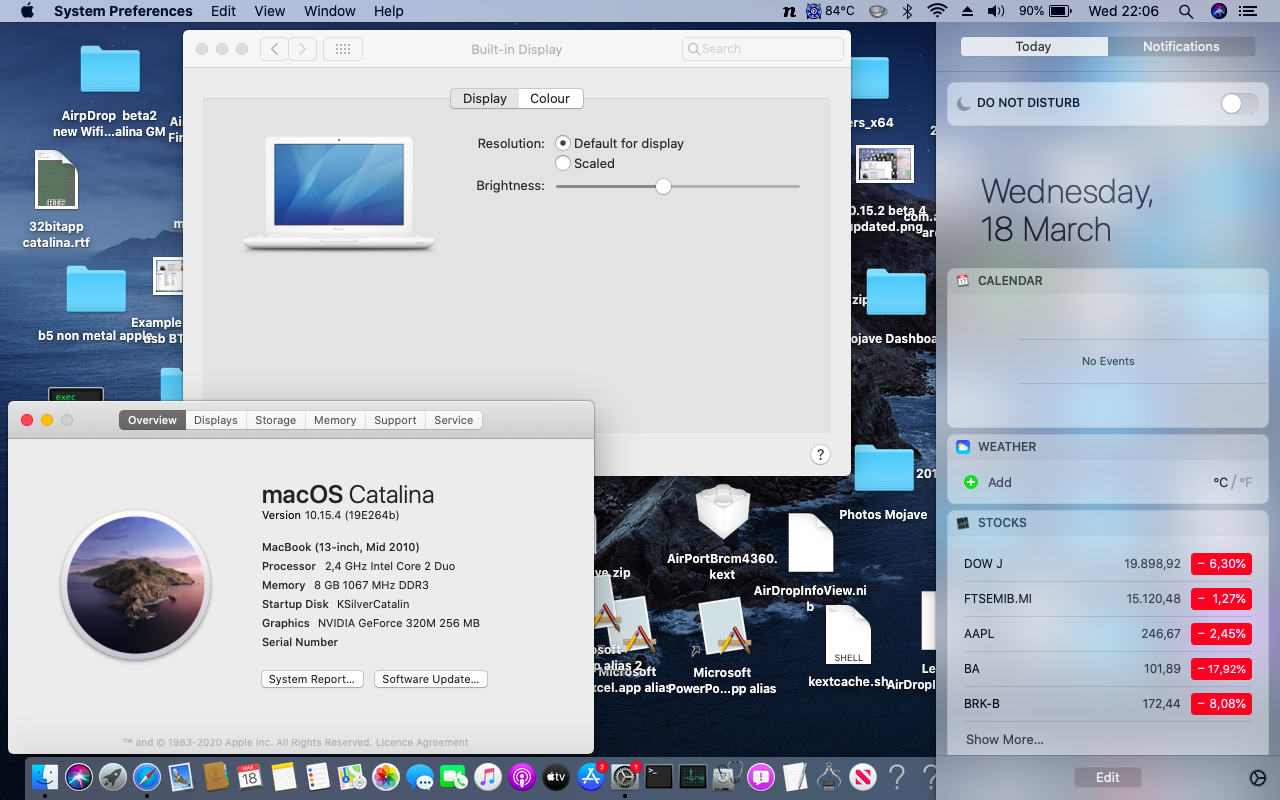1280x800 pixels.
Task: Open the Service tab in About This Mac
Action: (x=454, y=420)
